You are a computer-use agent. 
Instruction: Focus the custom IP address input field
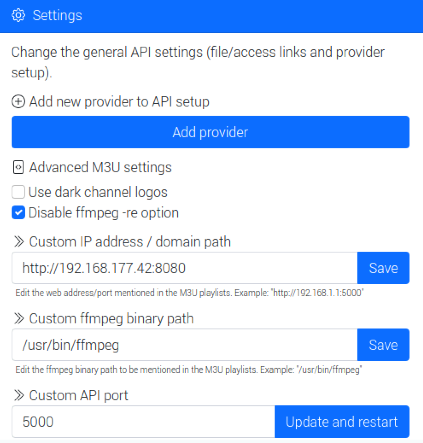(x=184, y=268)
